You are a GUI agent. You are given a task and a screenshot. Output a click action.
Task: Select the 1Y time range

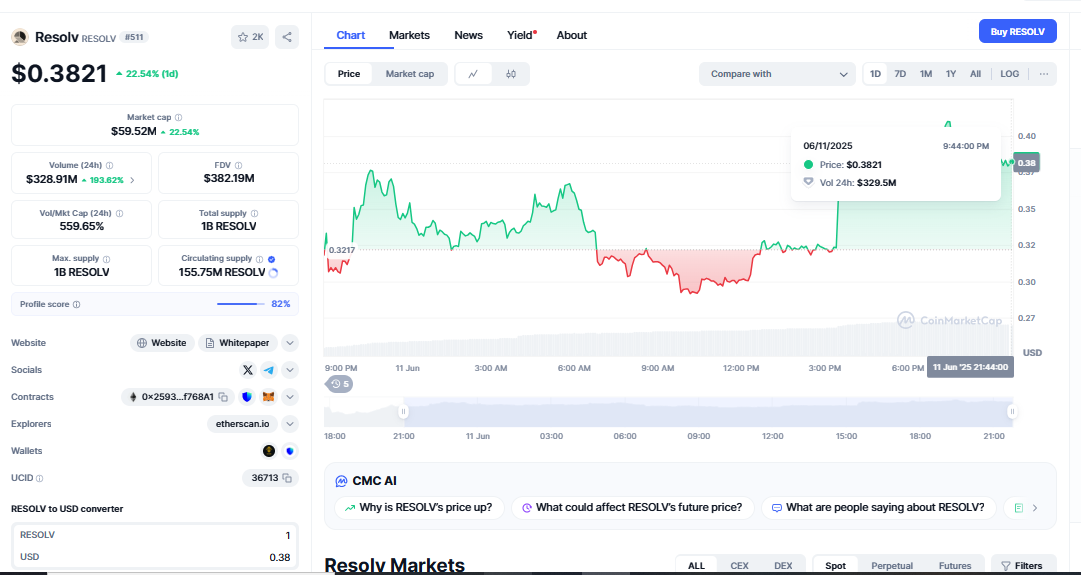click(x=951, y=74)
